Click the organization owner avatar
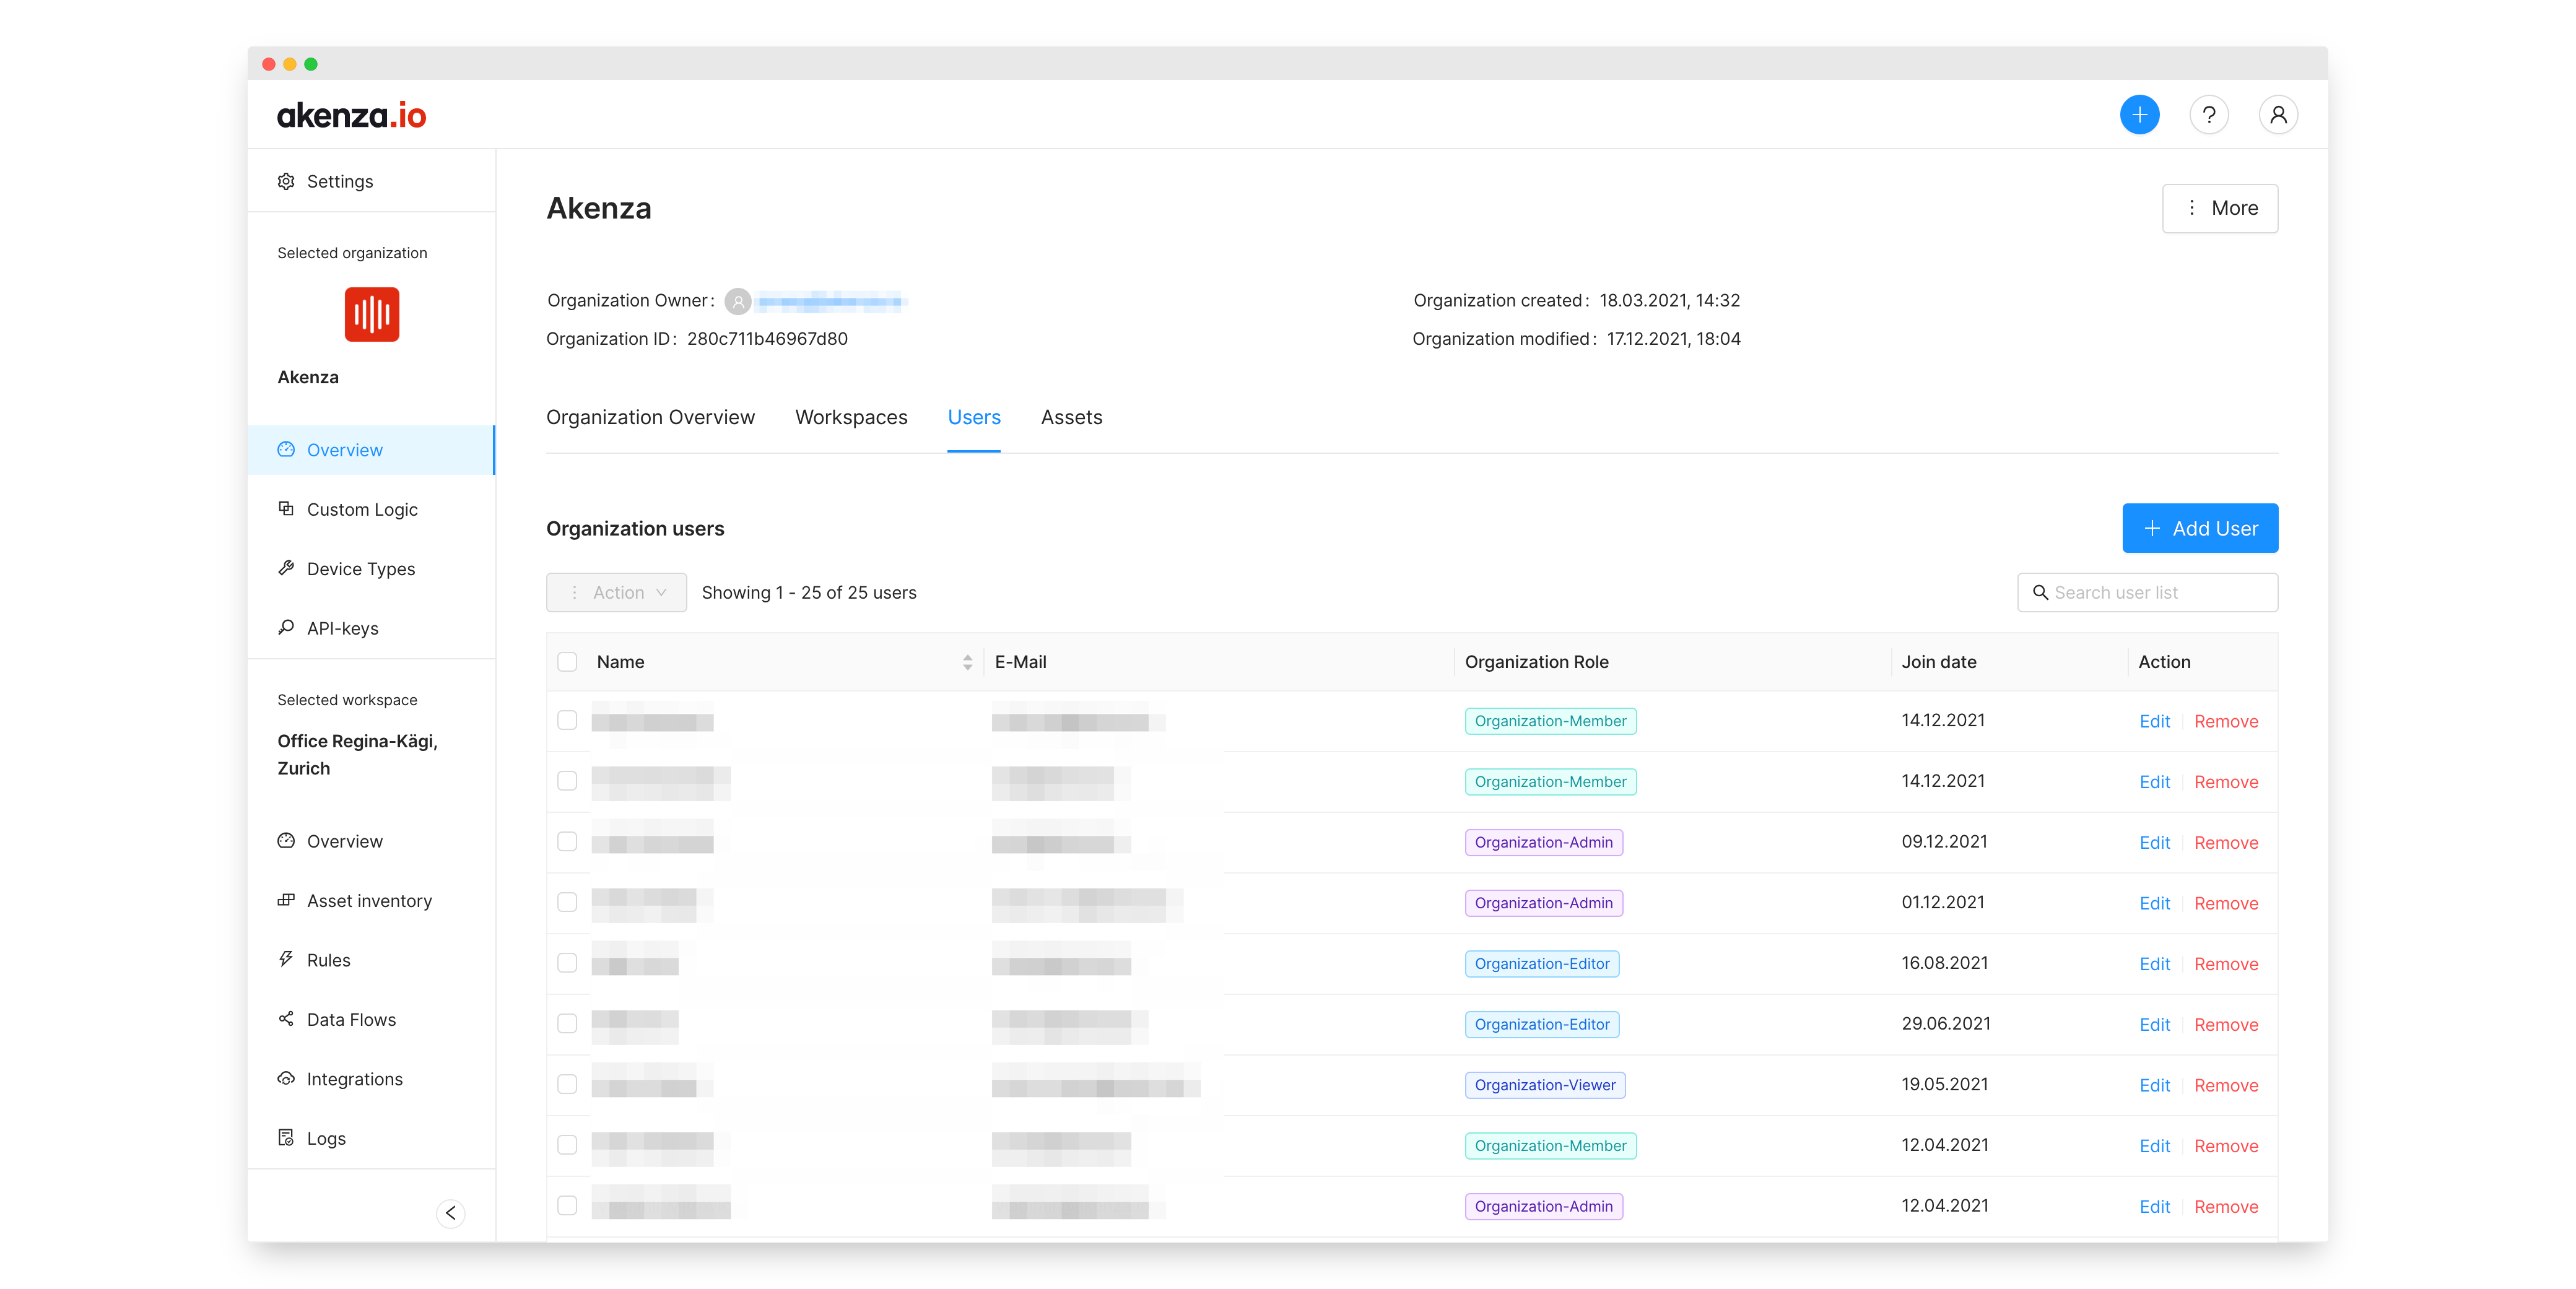This screenshot has height=1289, width=2576. (738, 301)
